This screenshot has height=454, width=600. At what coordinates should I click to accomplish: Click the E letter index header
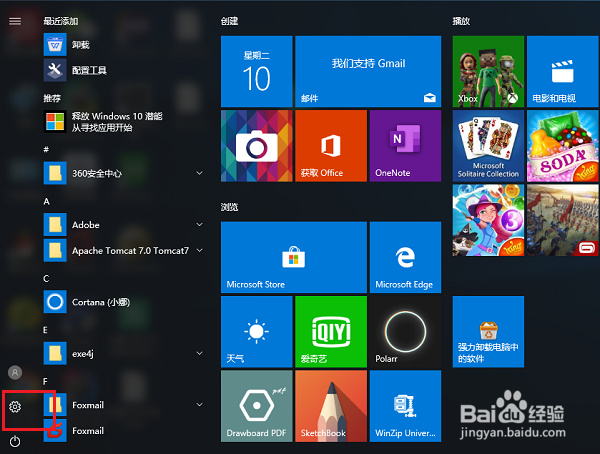pyautogui.click(x=45, y=330)
